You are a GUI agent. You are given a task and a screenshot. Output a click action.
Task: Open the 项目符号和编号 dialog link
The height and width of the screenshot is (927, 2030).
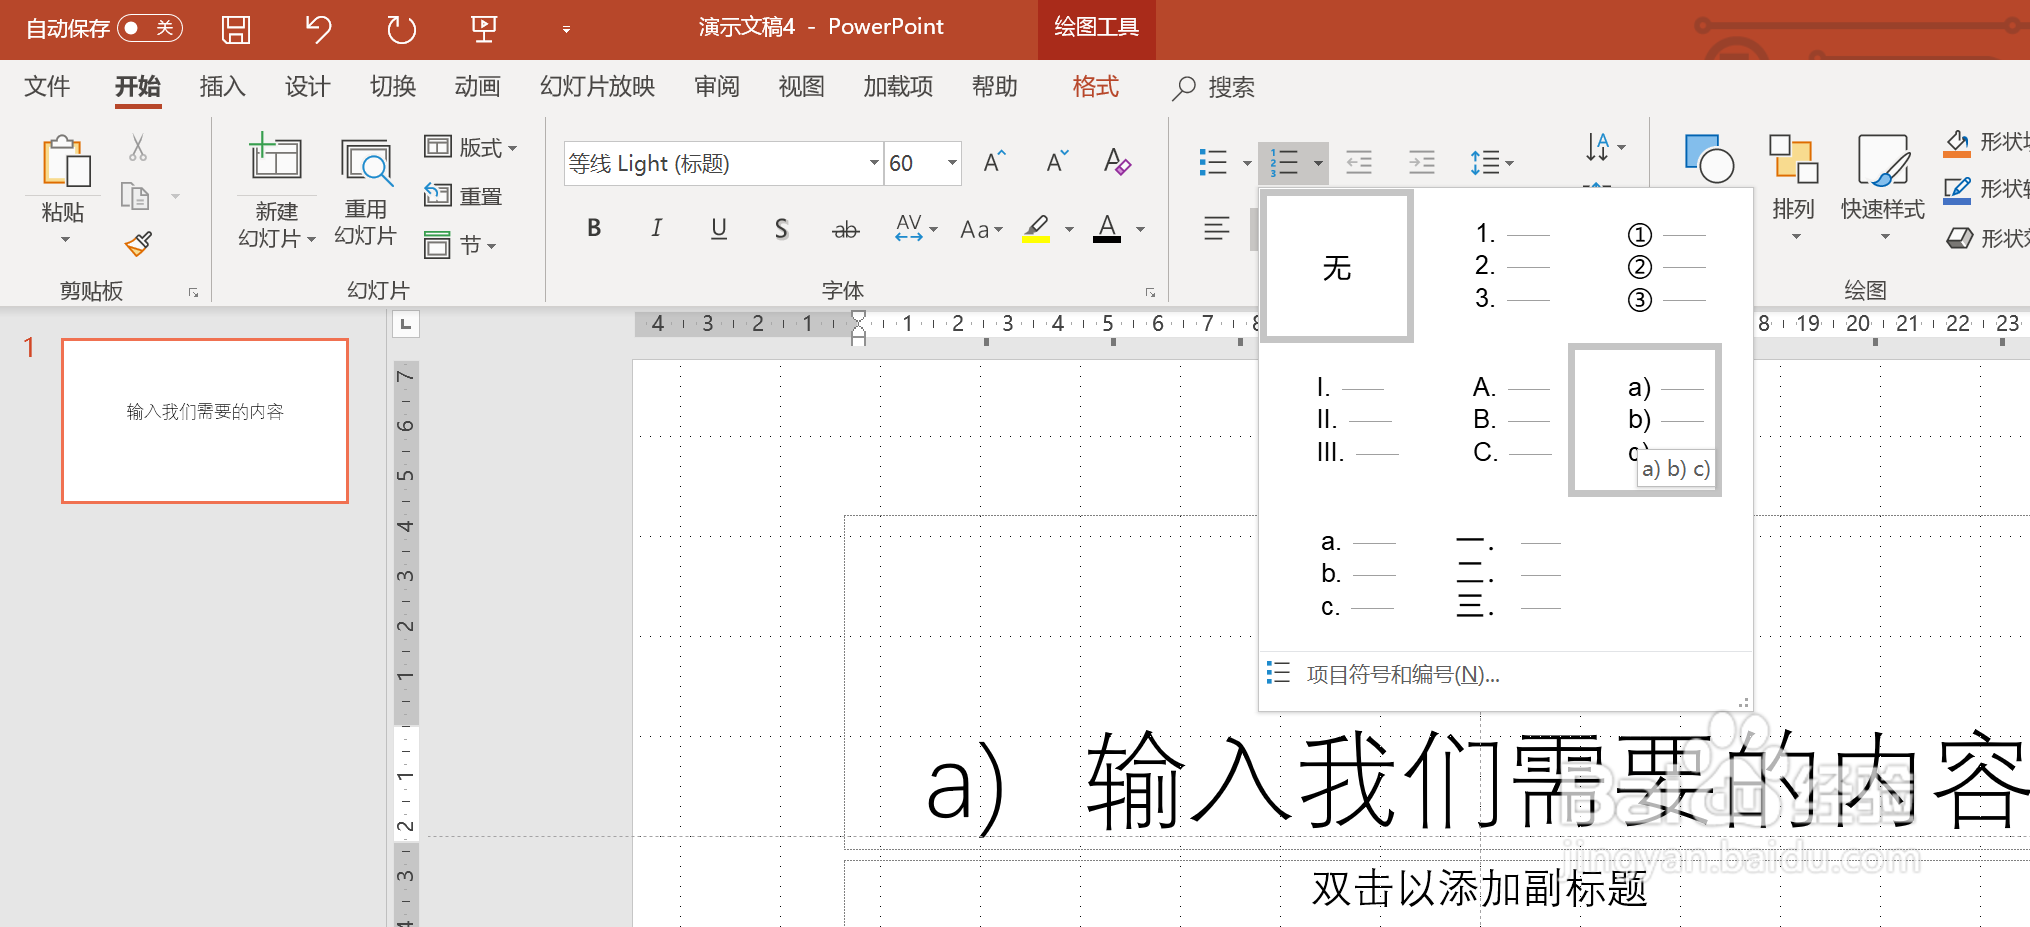pyautogui.click(x=1400, y=674)
